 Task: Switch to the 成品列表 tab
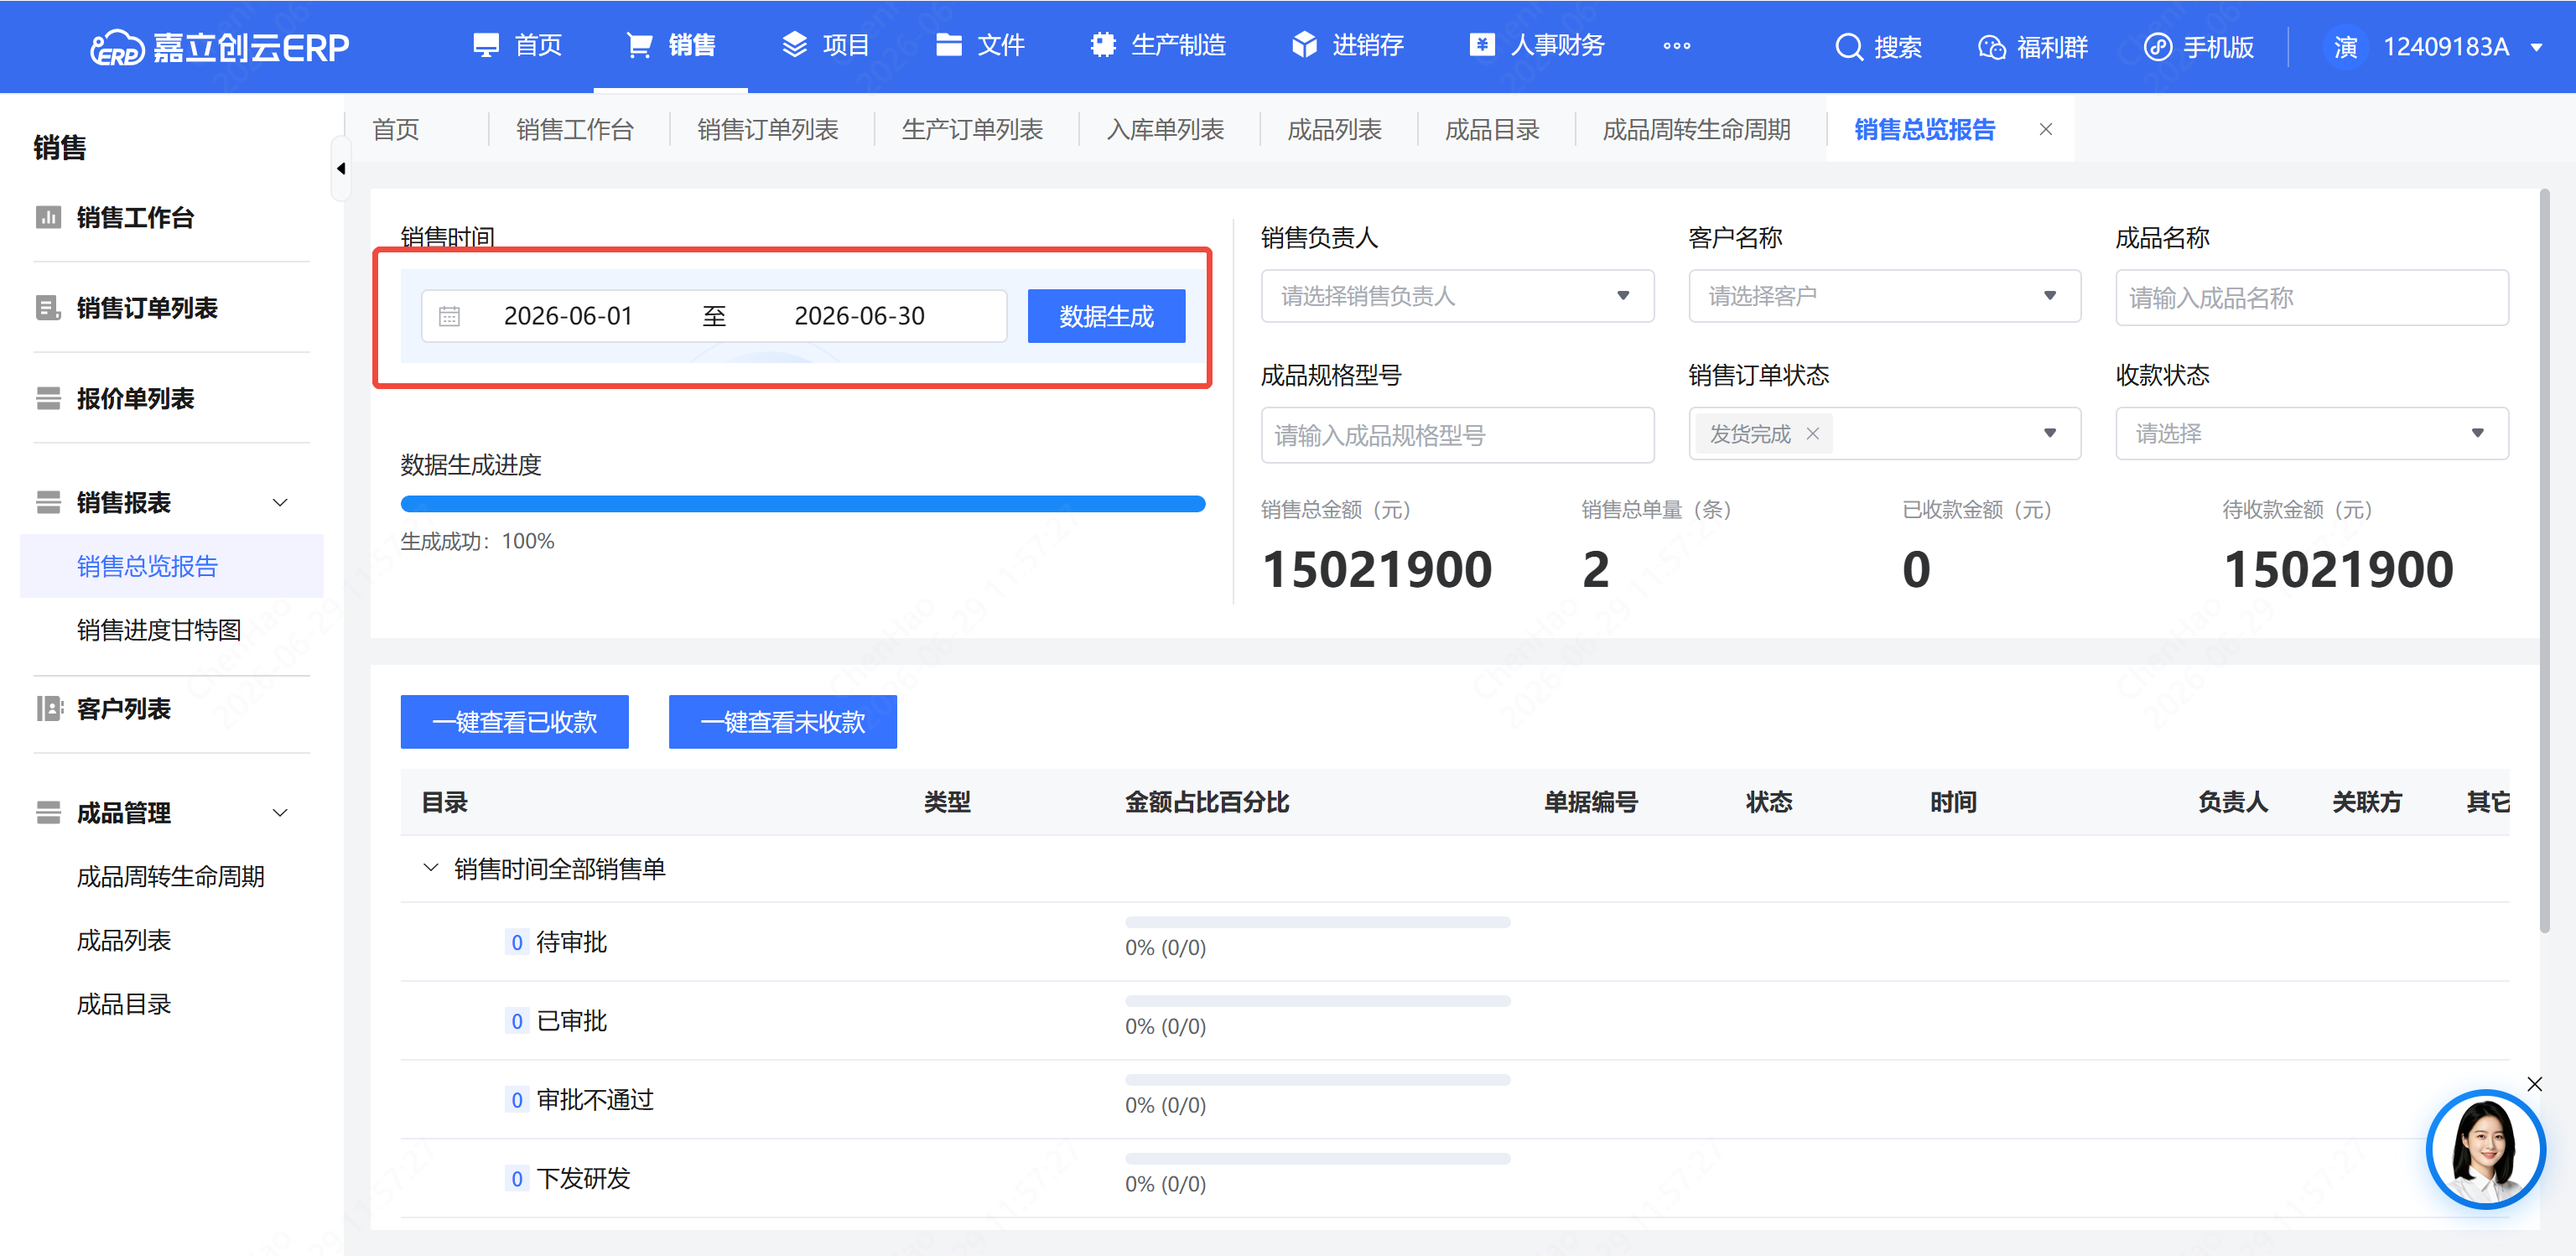click(x=1334, y=129)
